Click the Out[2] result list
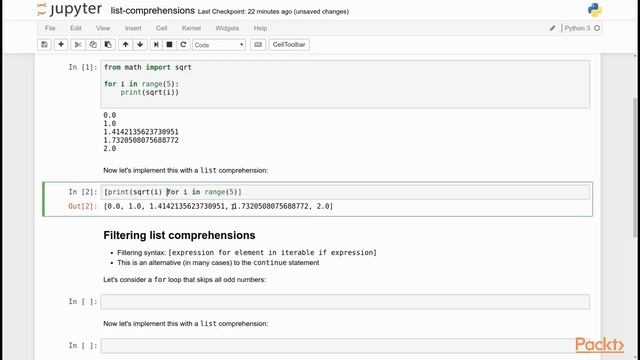The image size is (640, 360). (x=218, y=206)
